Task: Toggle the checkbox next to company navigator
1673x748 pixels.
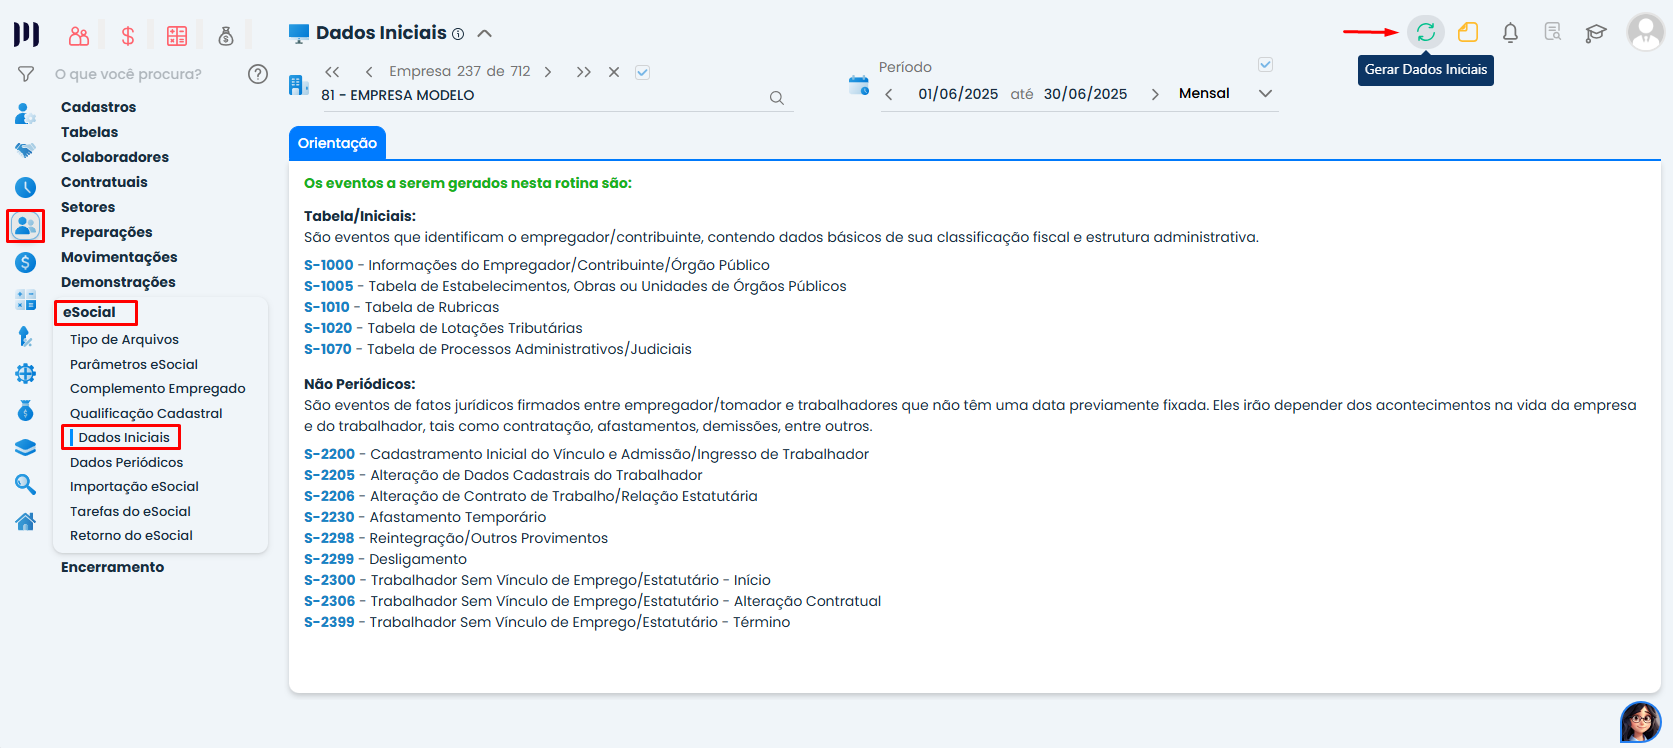Action: [x=643, y=72]
